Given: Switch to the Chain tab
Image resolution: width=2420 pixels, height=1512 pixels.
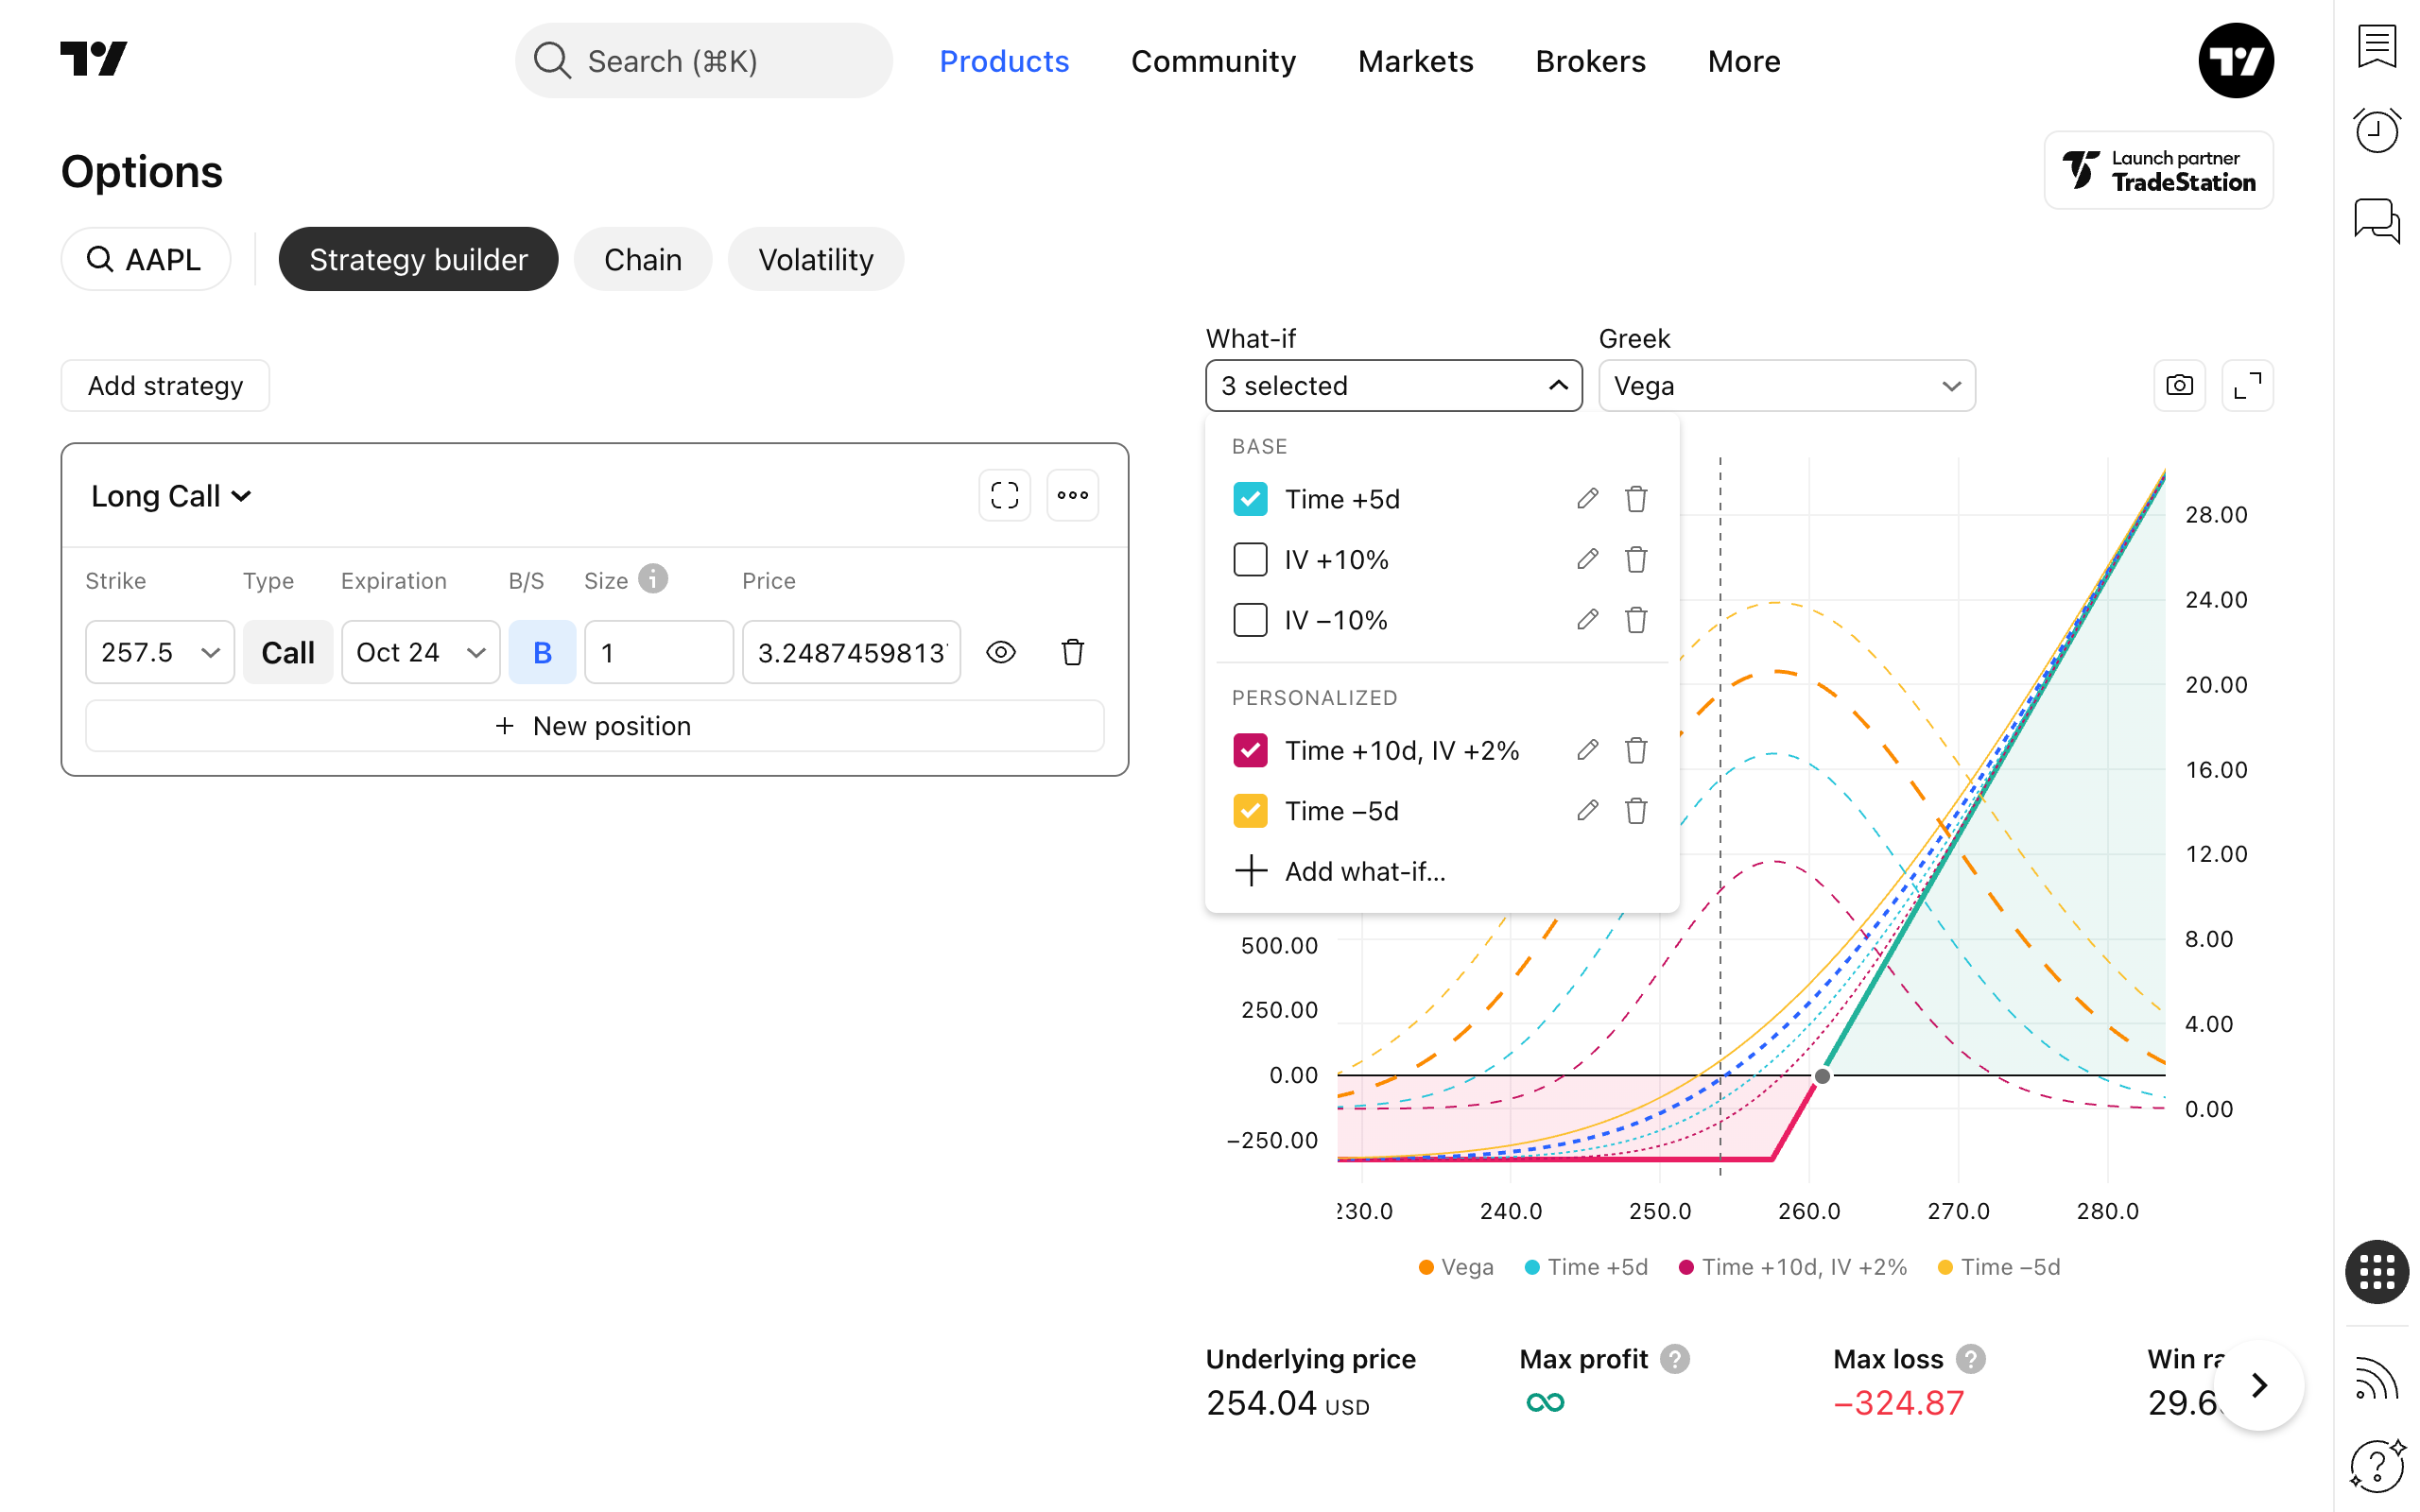Looking at the screenshot, I should tap(642, 260).
